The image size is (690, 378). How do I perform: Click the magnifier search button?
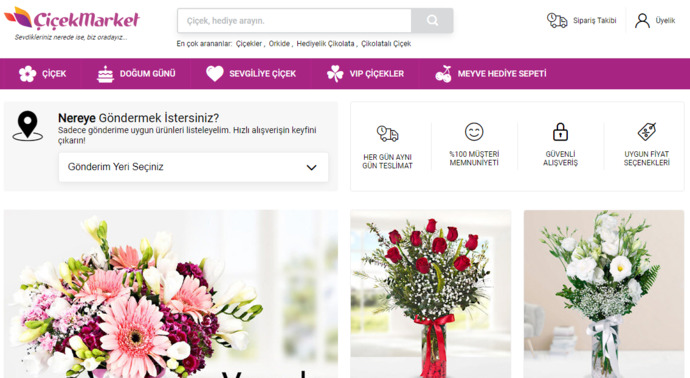coord(432,20)
